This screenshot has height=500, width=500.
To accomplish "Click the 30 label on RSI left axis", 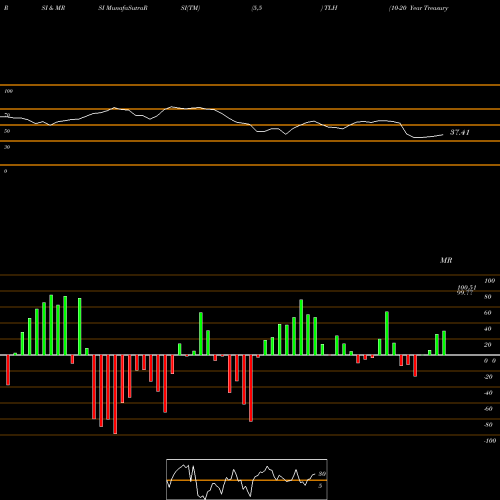I will [x=7, y=147].
